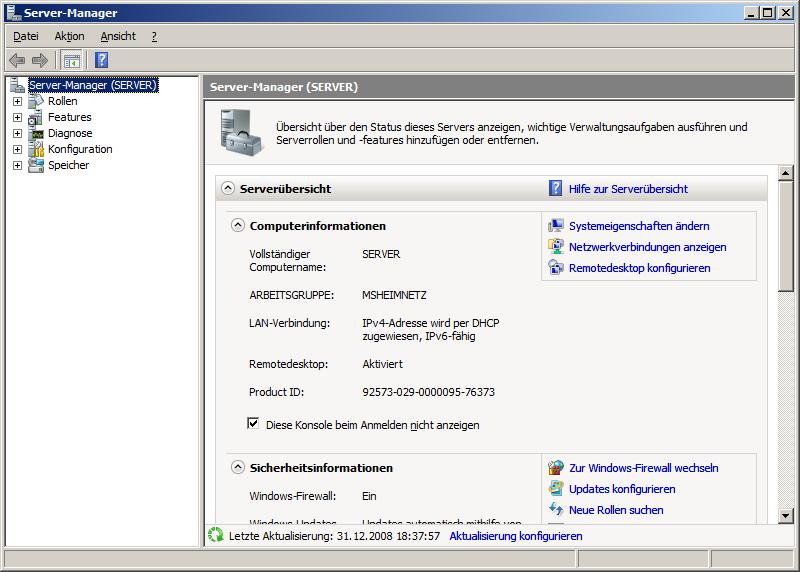Click the server toolbox header icon
Image resolution: width=800 pixels, height=572 pixels.
(240, 132)
